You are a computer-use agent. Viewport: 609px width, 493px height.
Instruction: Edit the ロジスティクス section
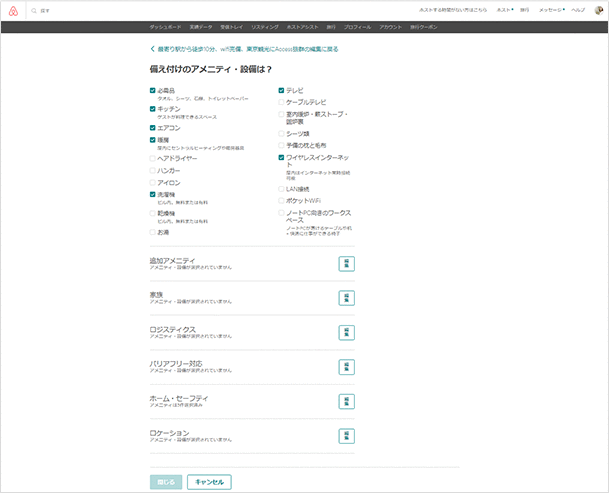point(346,332)
